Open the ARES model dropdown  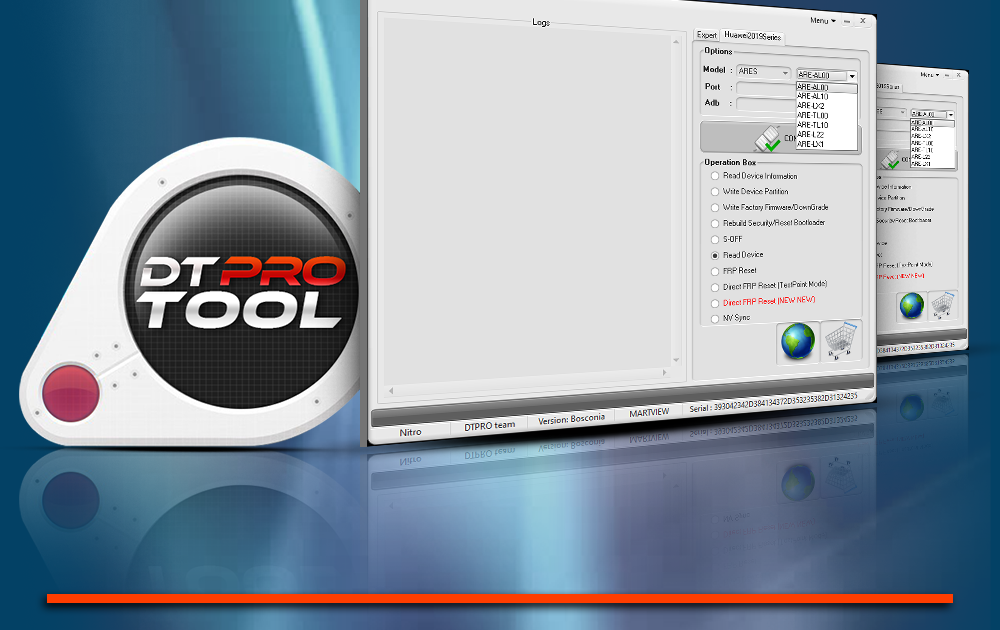(763, 72)
